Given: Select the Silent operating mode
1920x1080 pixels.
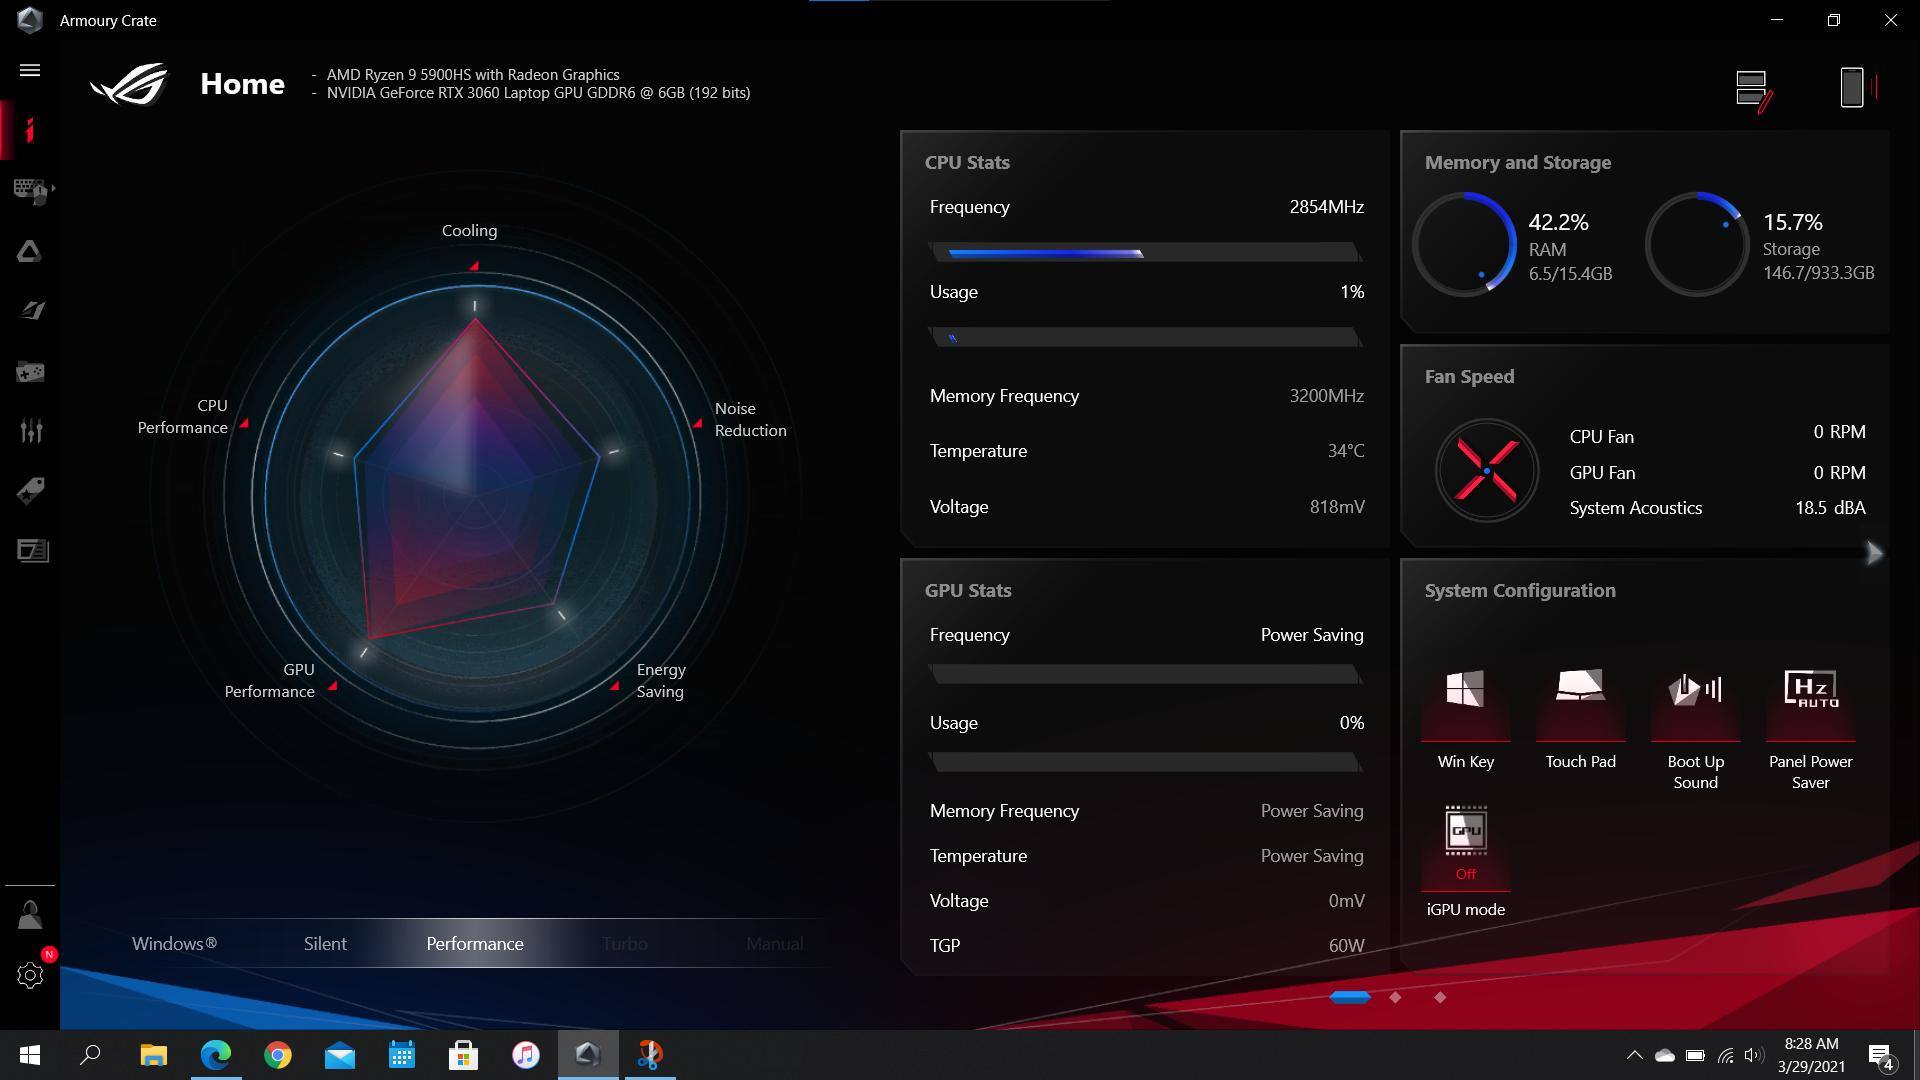Looking at the screenshot, I should tap(325, 944).
